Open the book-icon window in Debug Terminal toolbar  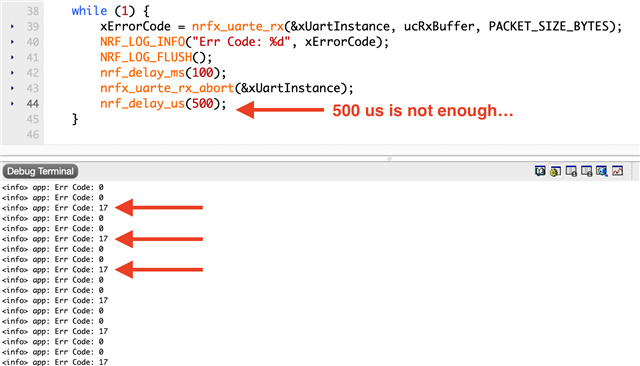point(540,171)
